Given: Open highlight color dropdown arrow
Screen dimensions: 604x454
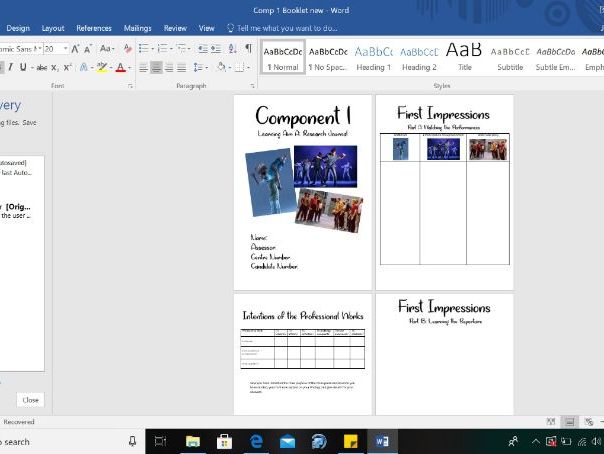Looking at the screenshot, I should click(x=111, y=68).
